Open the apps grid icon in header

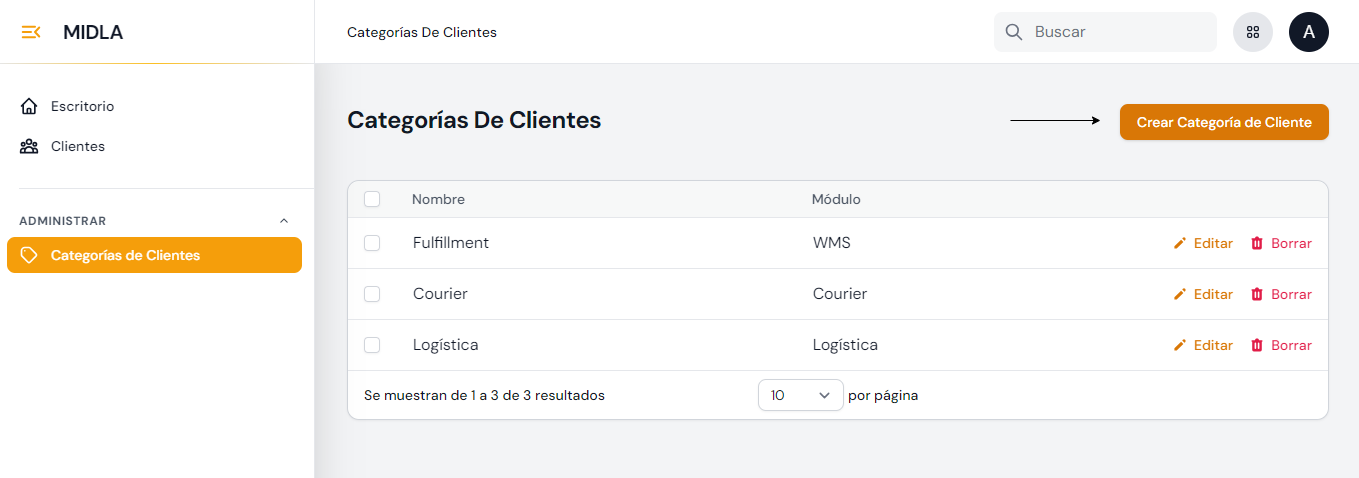[x=1252, y=32]
